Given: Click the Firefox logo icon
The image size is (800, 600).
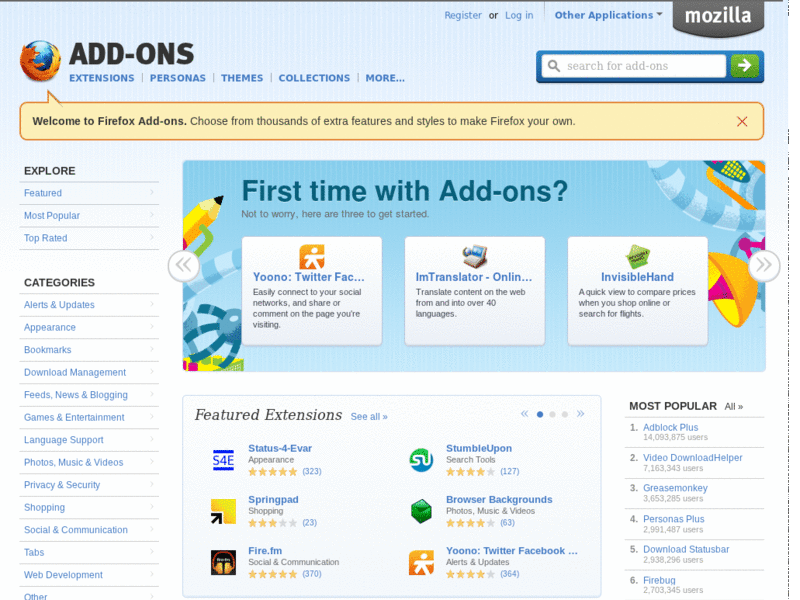Looking at the screenshot, I should 40,61.
